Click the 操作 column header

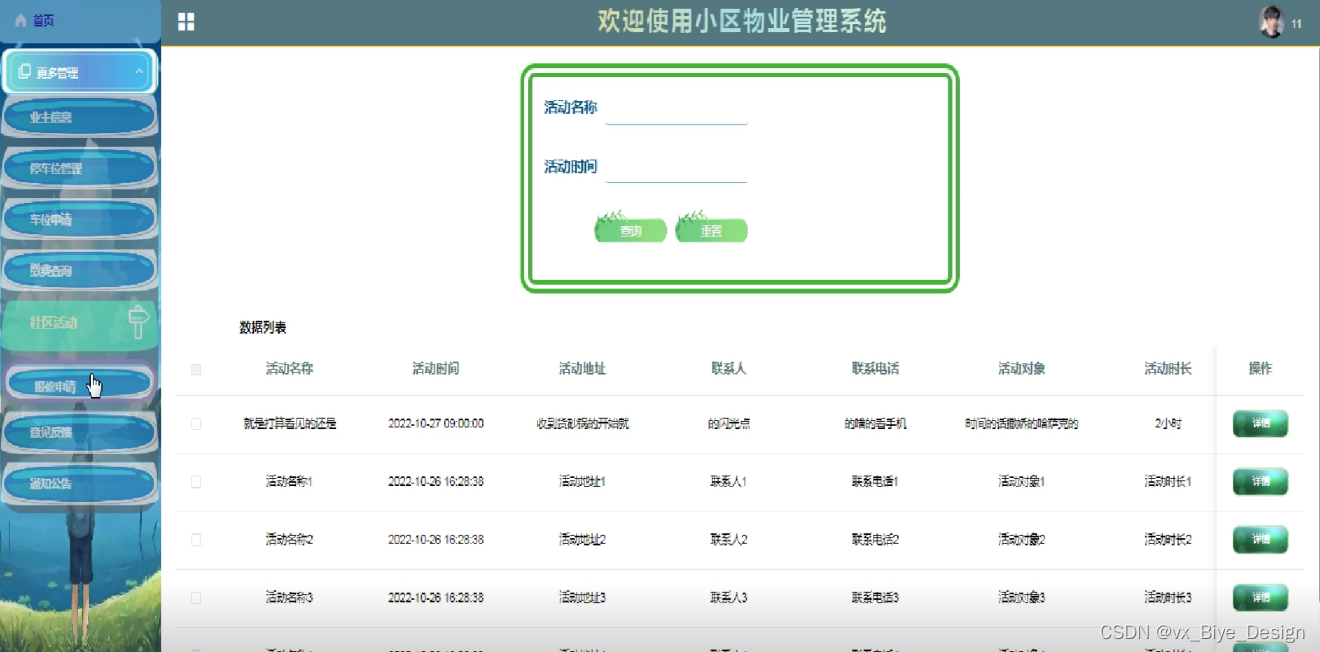(1260, 369)
